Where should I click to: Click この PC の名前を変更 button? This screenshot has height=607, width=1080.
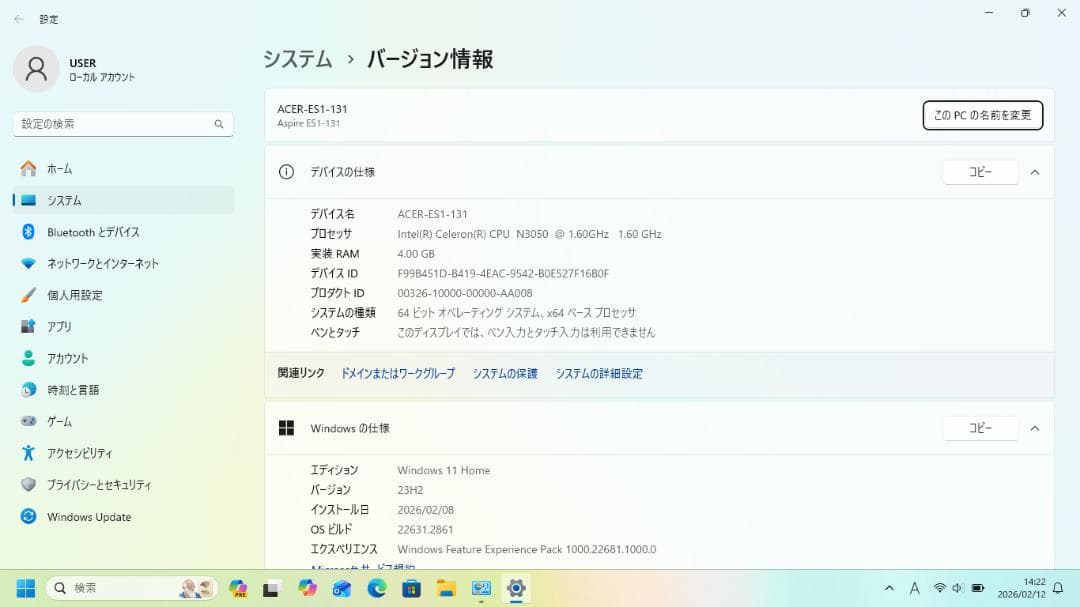982,115
